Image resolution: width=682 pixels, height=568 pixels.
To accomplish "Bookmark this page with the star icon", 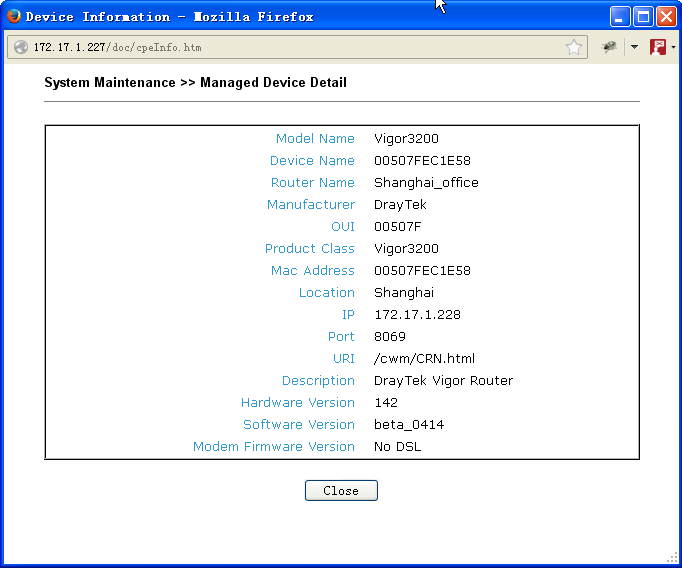I will (574, 47).
